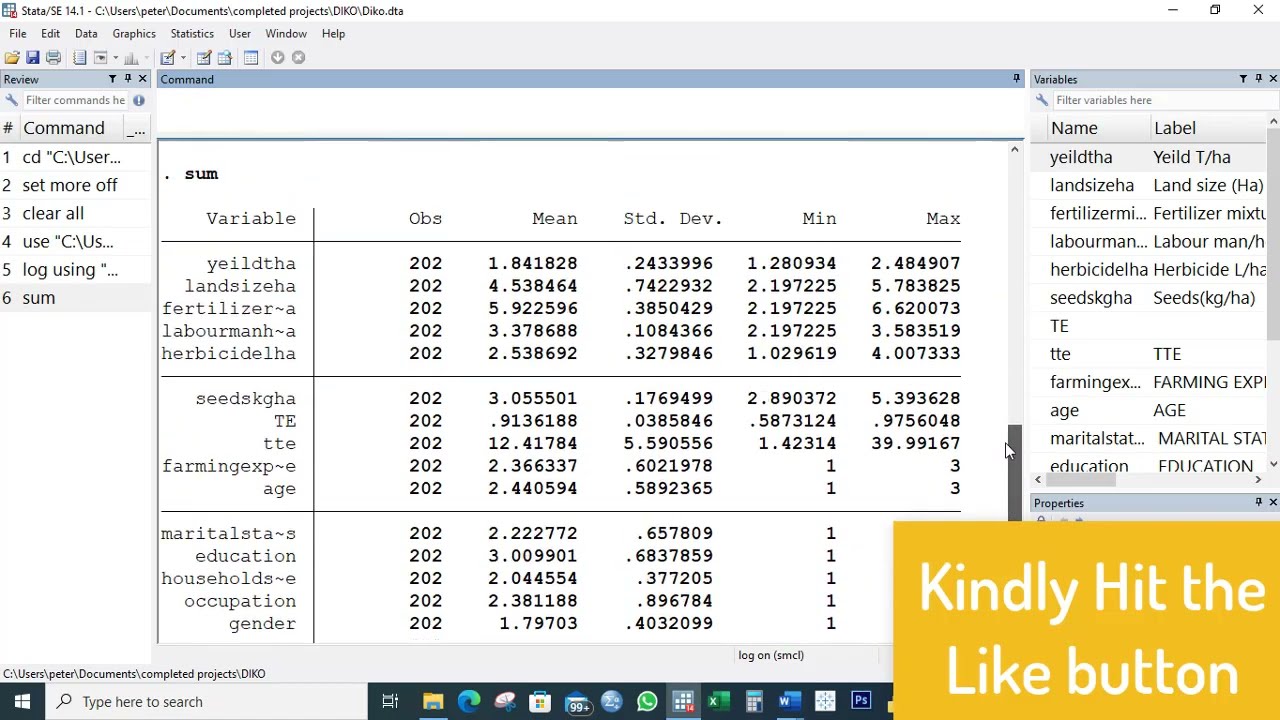Select the tte variable row

pyautogui.click(x=1148, y=354)
